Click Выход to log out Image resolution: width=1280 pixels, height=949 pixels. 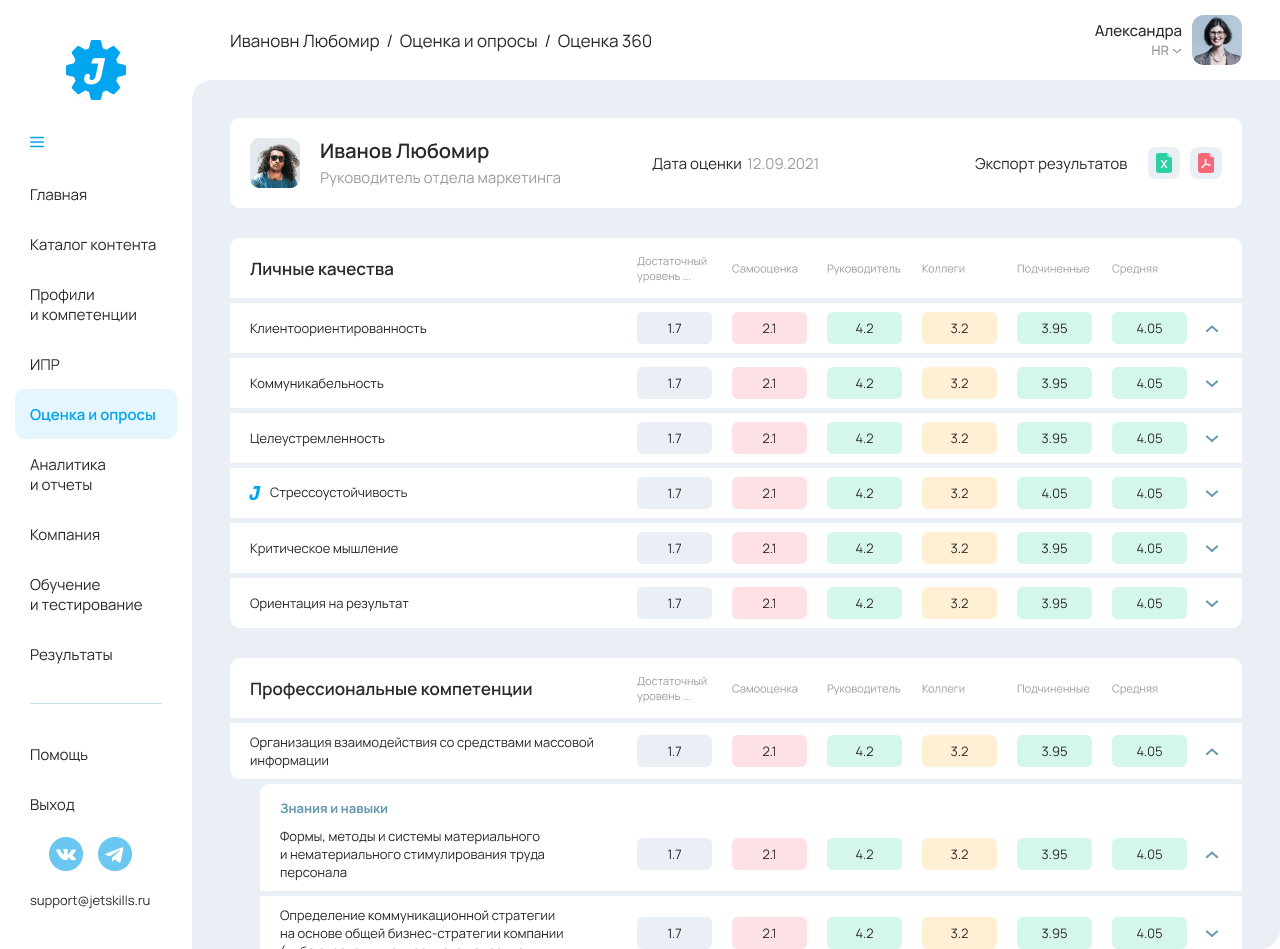(x=52, y=805)
